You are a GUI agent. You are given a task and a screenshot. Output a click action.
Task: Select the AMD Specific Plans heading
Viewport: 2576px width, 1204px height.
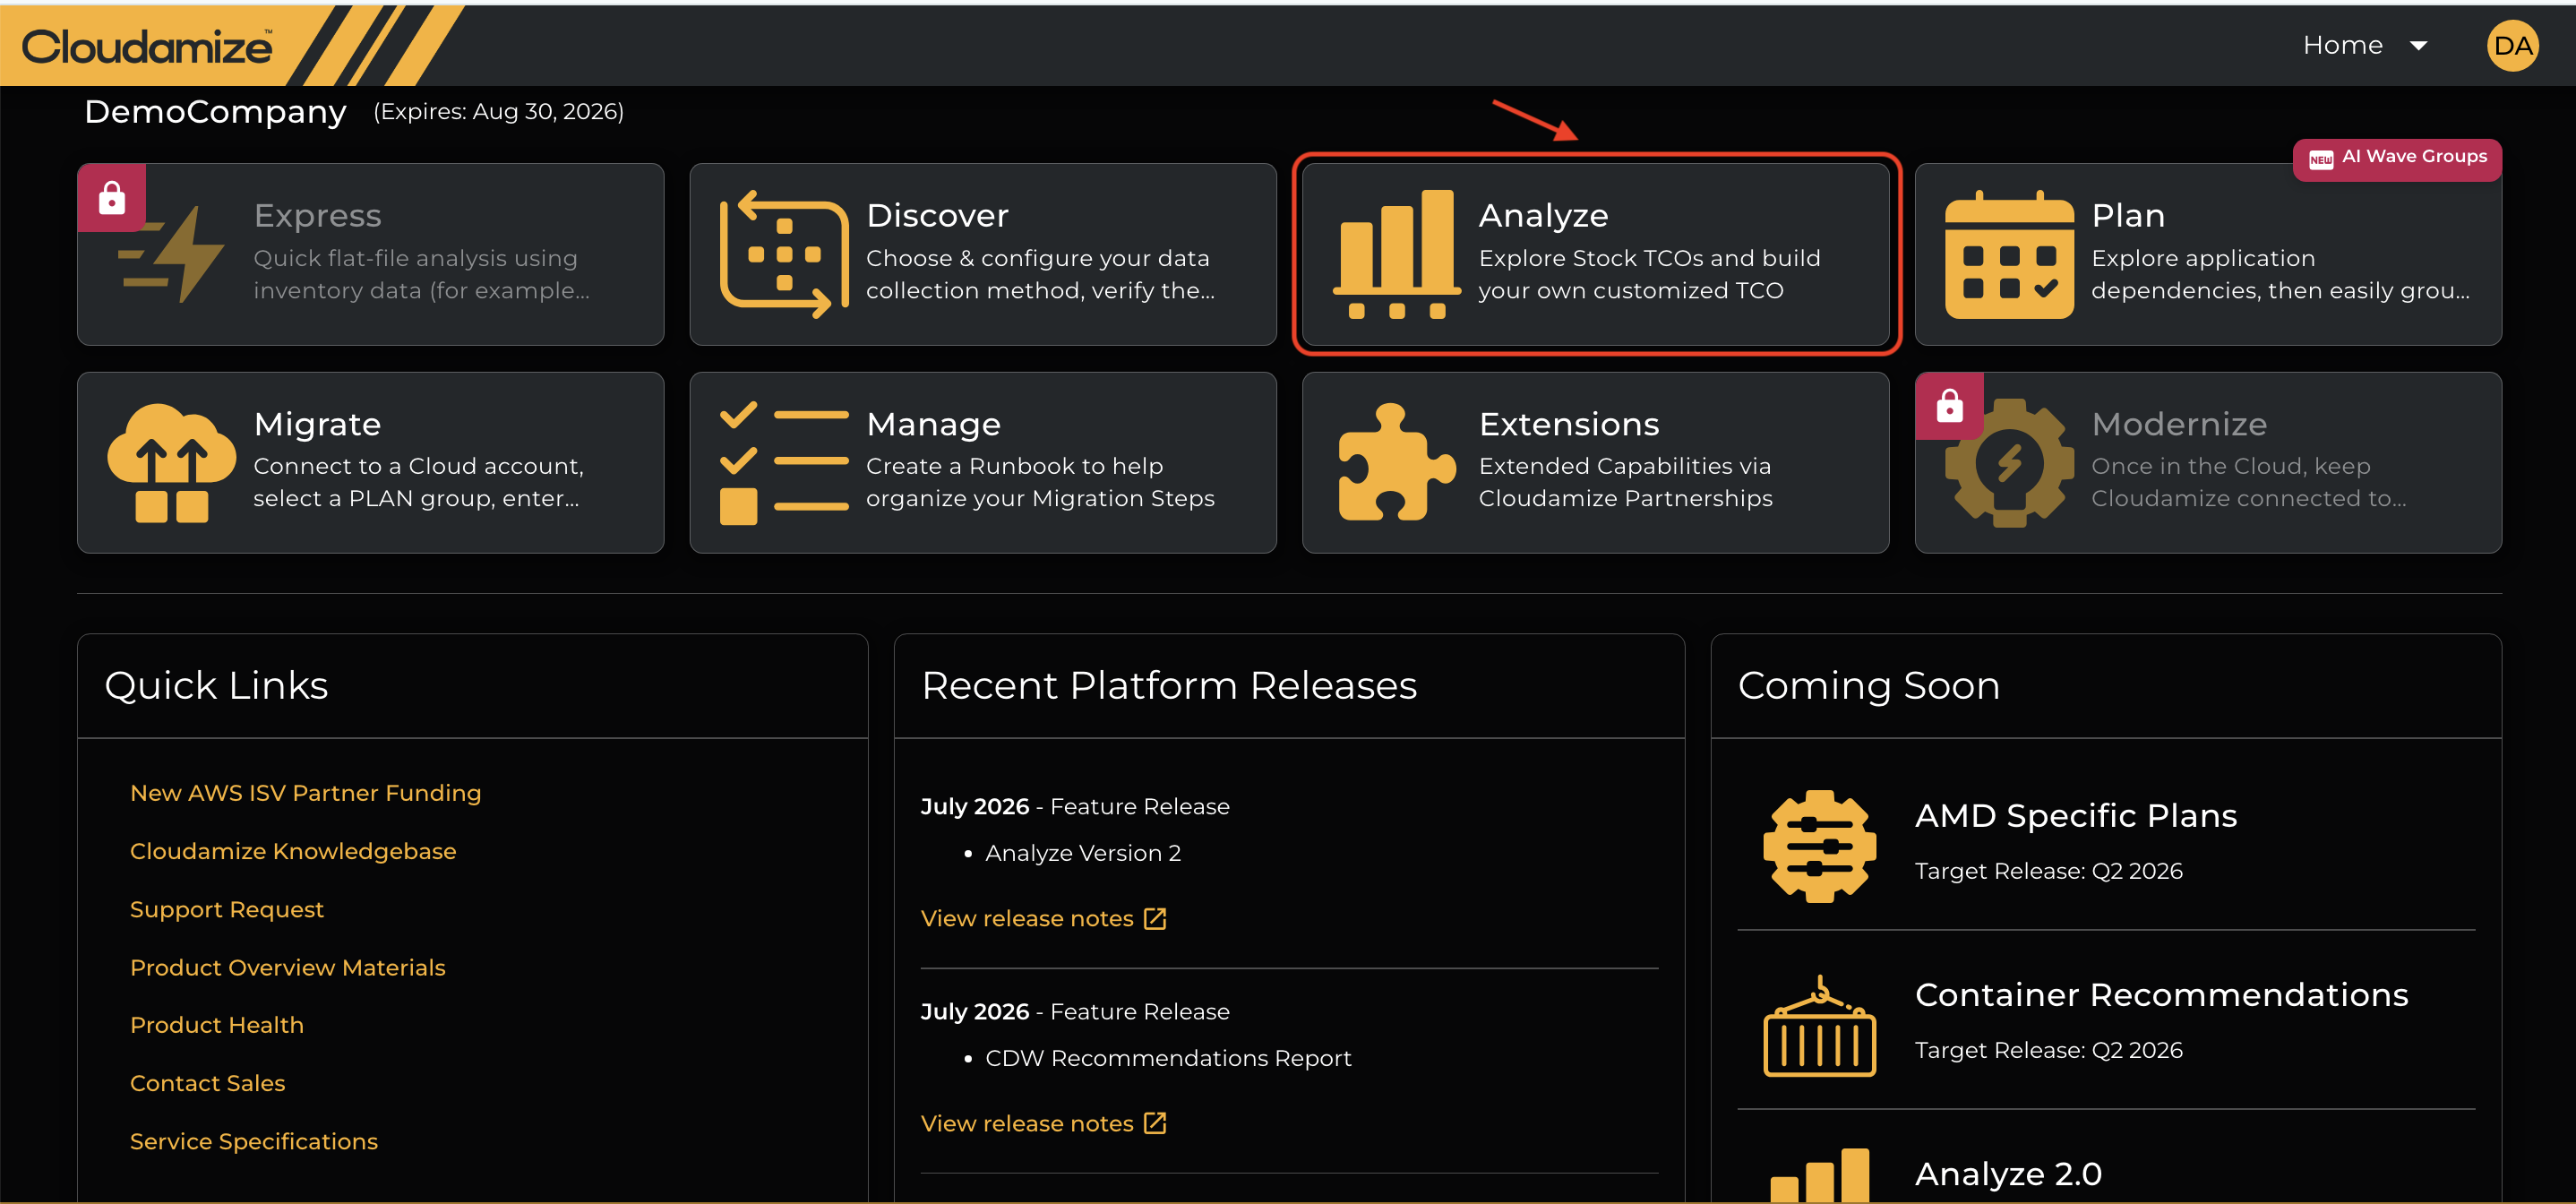[x=2075, y=816]
